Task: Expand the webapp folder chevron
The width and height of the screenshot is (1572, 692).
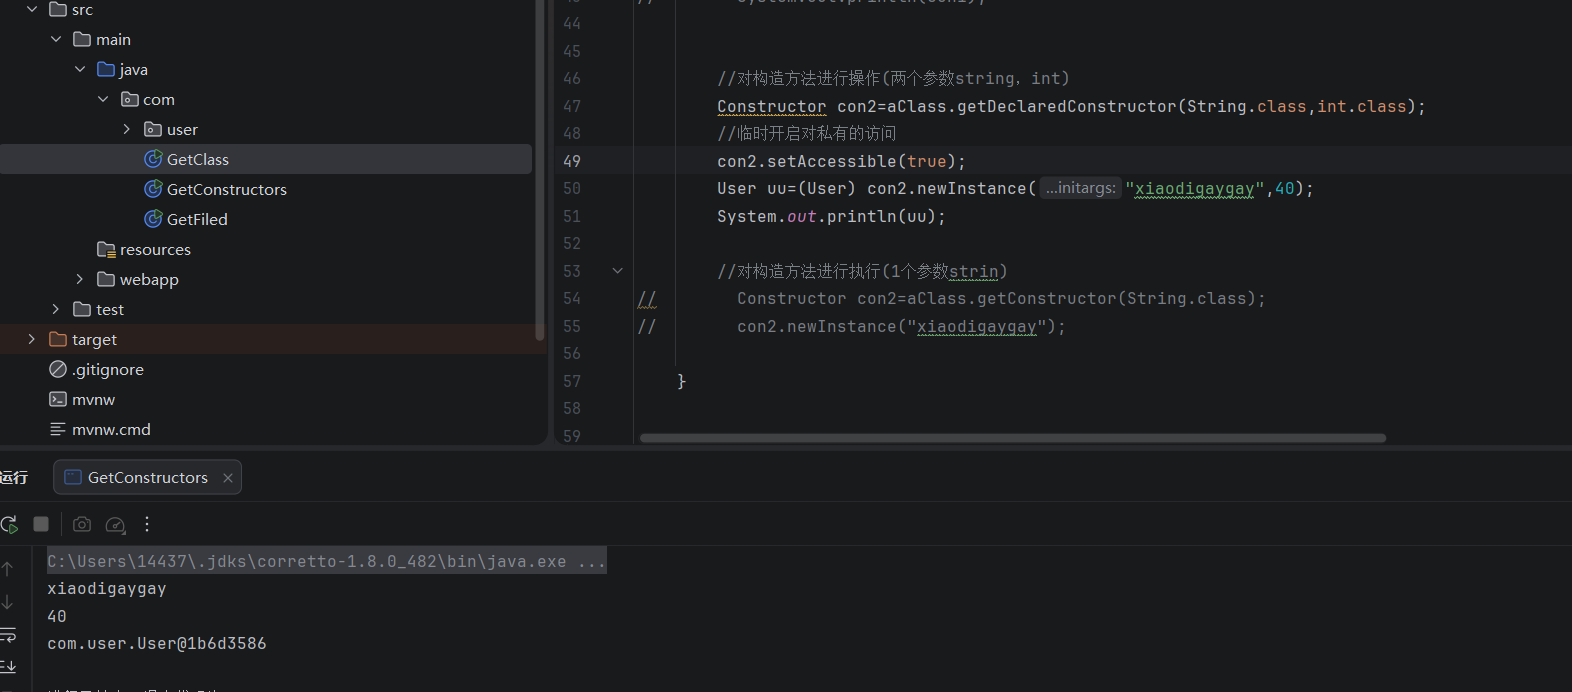Action: (x=80, y=279)
